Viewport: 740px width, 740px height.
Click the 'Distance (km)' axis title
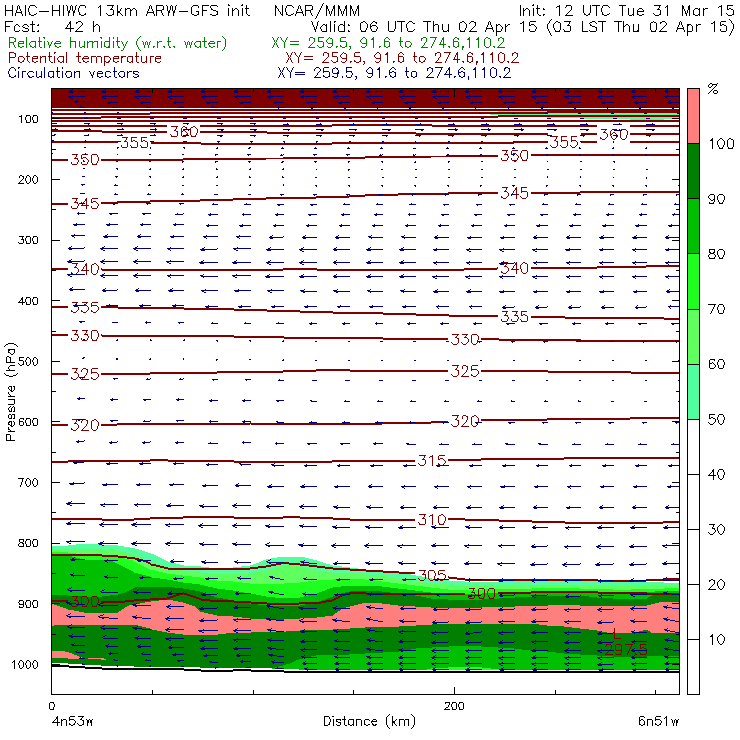(x=369, y=722)
